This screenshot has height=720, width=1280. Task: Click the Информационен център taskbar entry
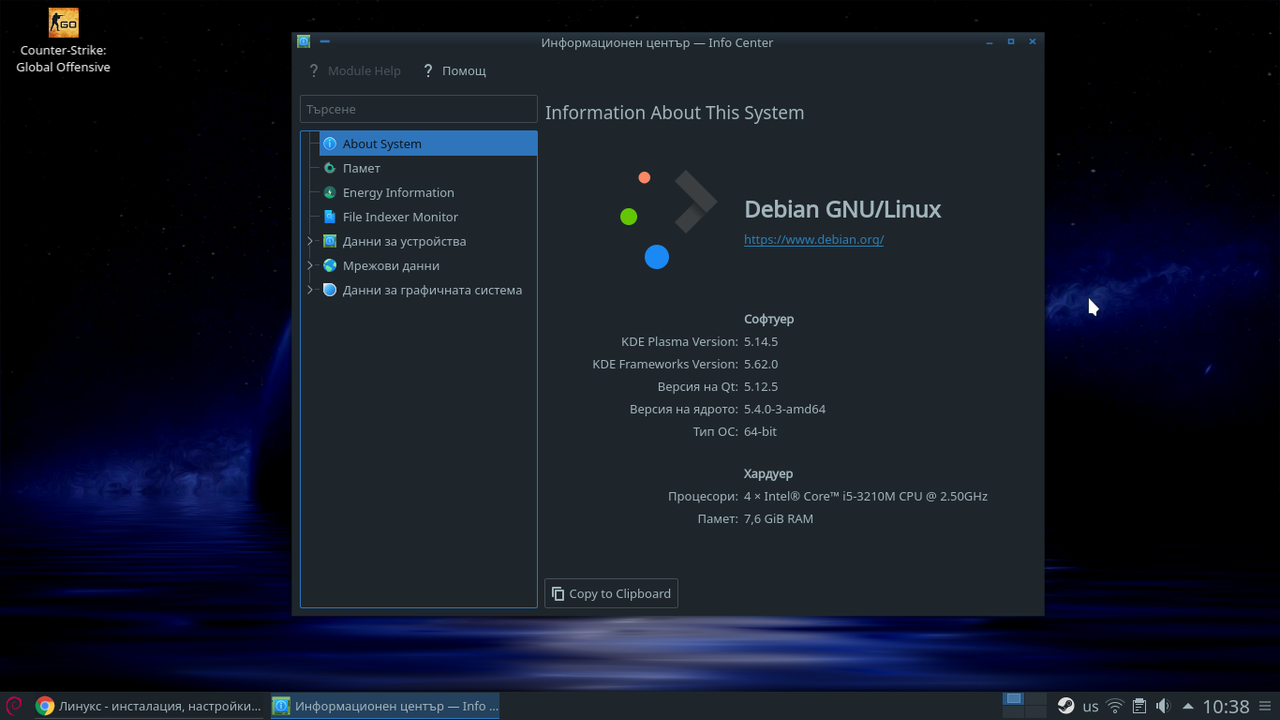384,706
